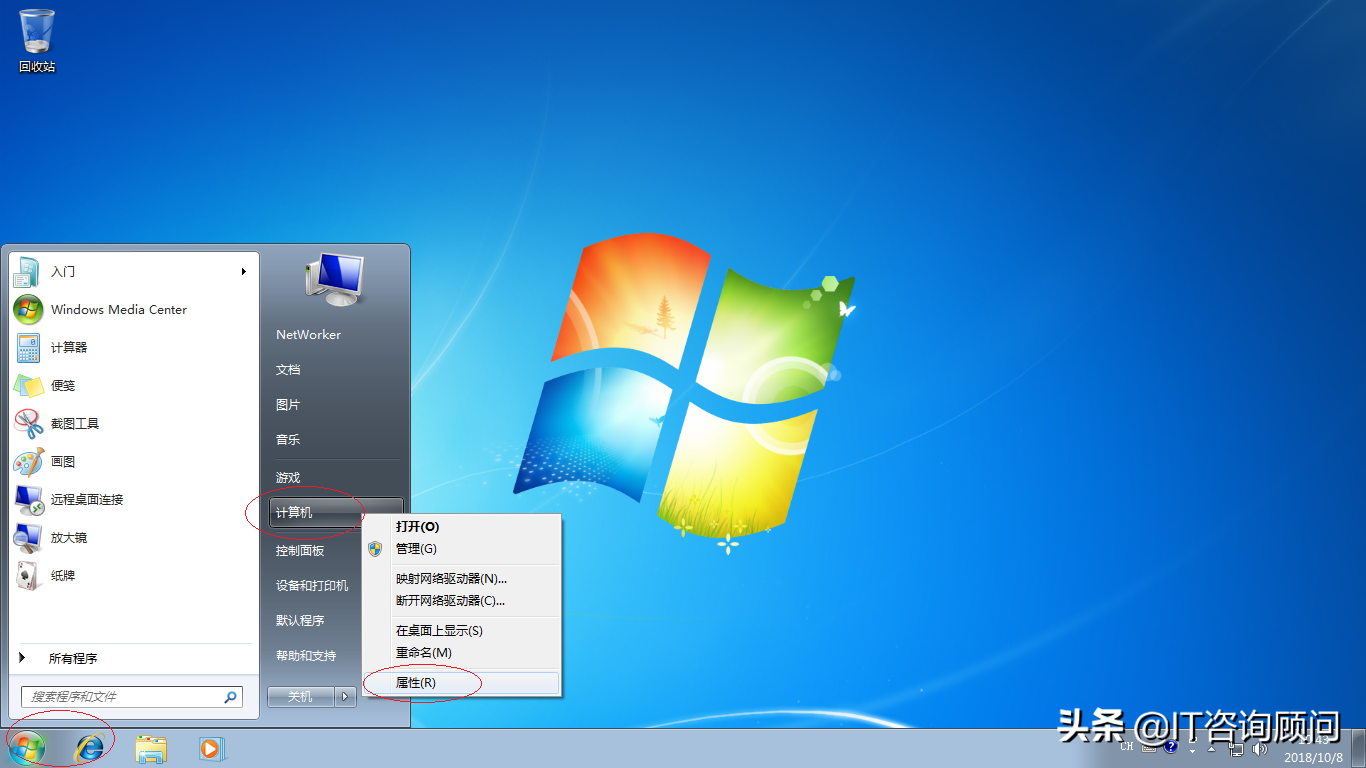This screenshot has height=768, width=1366.
Task: Click the user account picture in the Start menu
Action: (x=335, y=278)
